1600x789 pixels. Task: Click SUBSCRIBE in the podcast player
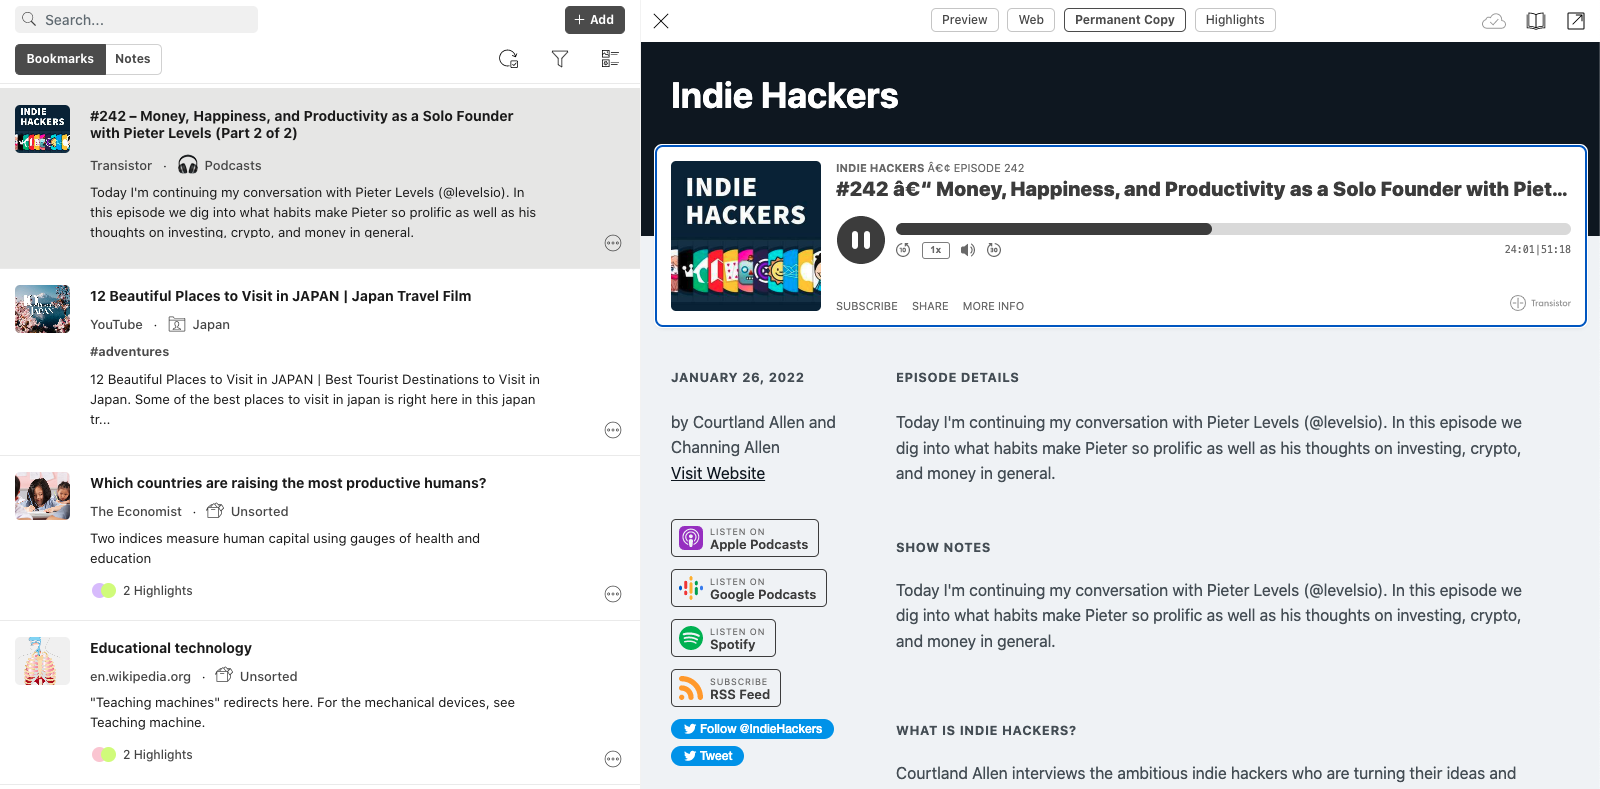click(867, 306)
